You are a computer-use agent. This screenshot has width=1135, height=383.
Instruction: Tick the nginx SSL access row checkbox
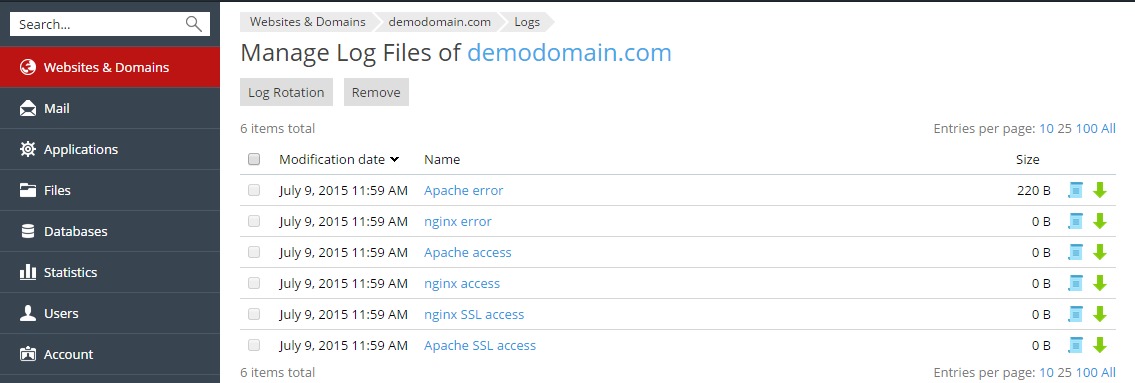click(x=254, y=314)
